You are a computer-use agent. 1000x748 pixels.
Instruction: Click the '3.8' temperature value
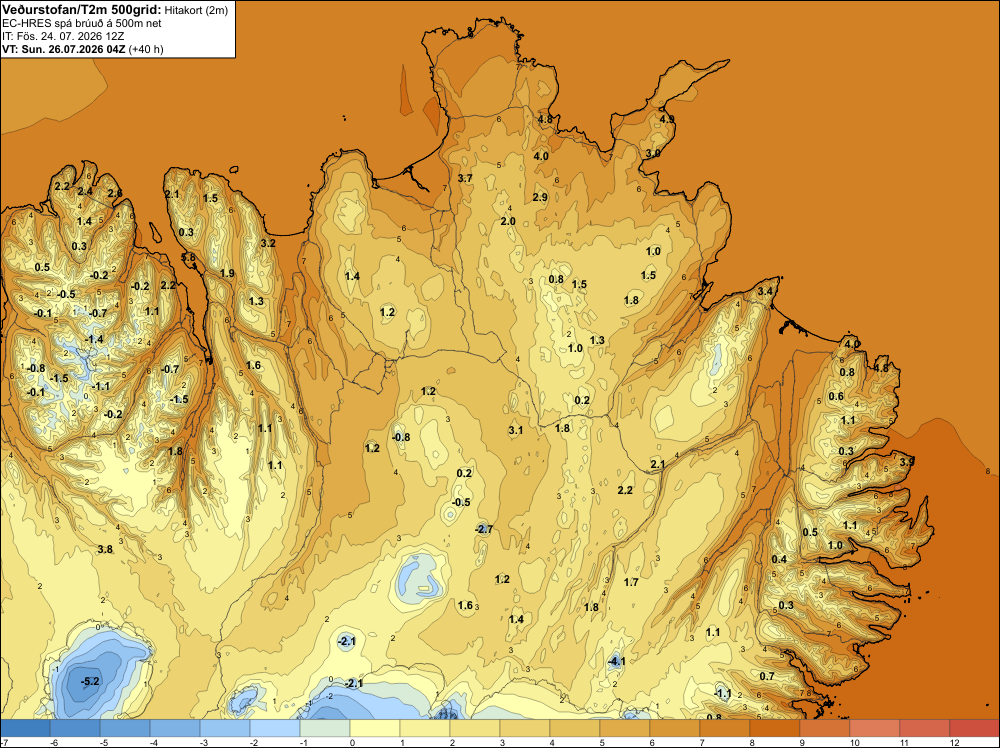pyautogui.click(x=105, y=549)
